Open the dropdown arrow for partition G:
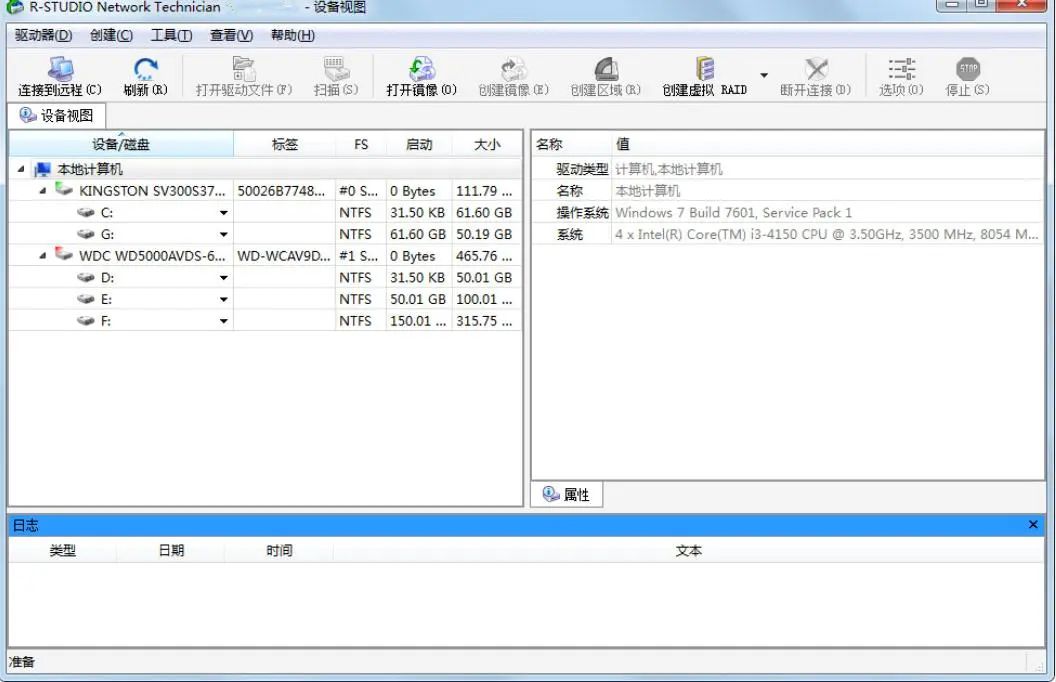The image size is (1056, 682). 224,234
